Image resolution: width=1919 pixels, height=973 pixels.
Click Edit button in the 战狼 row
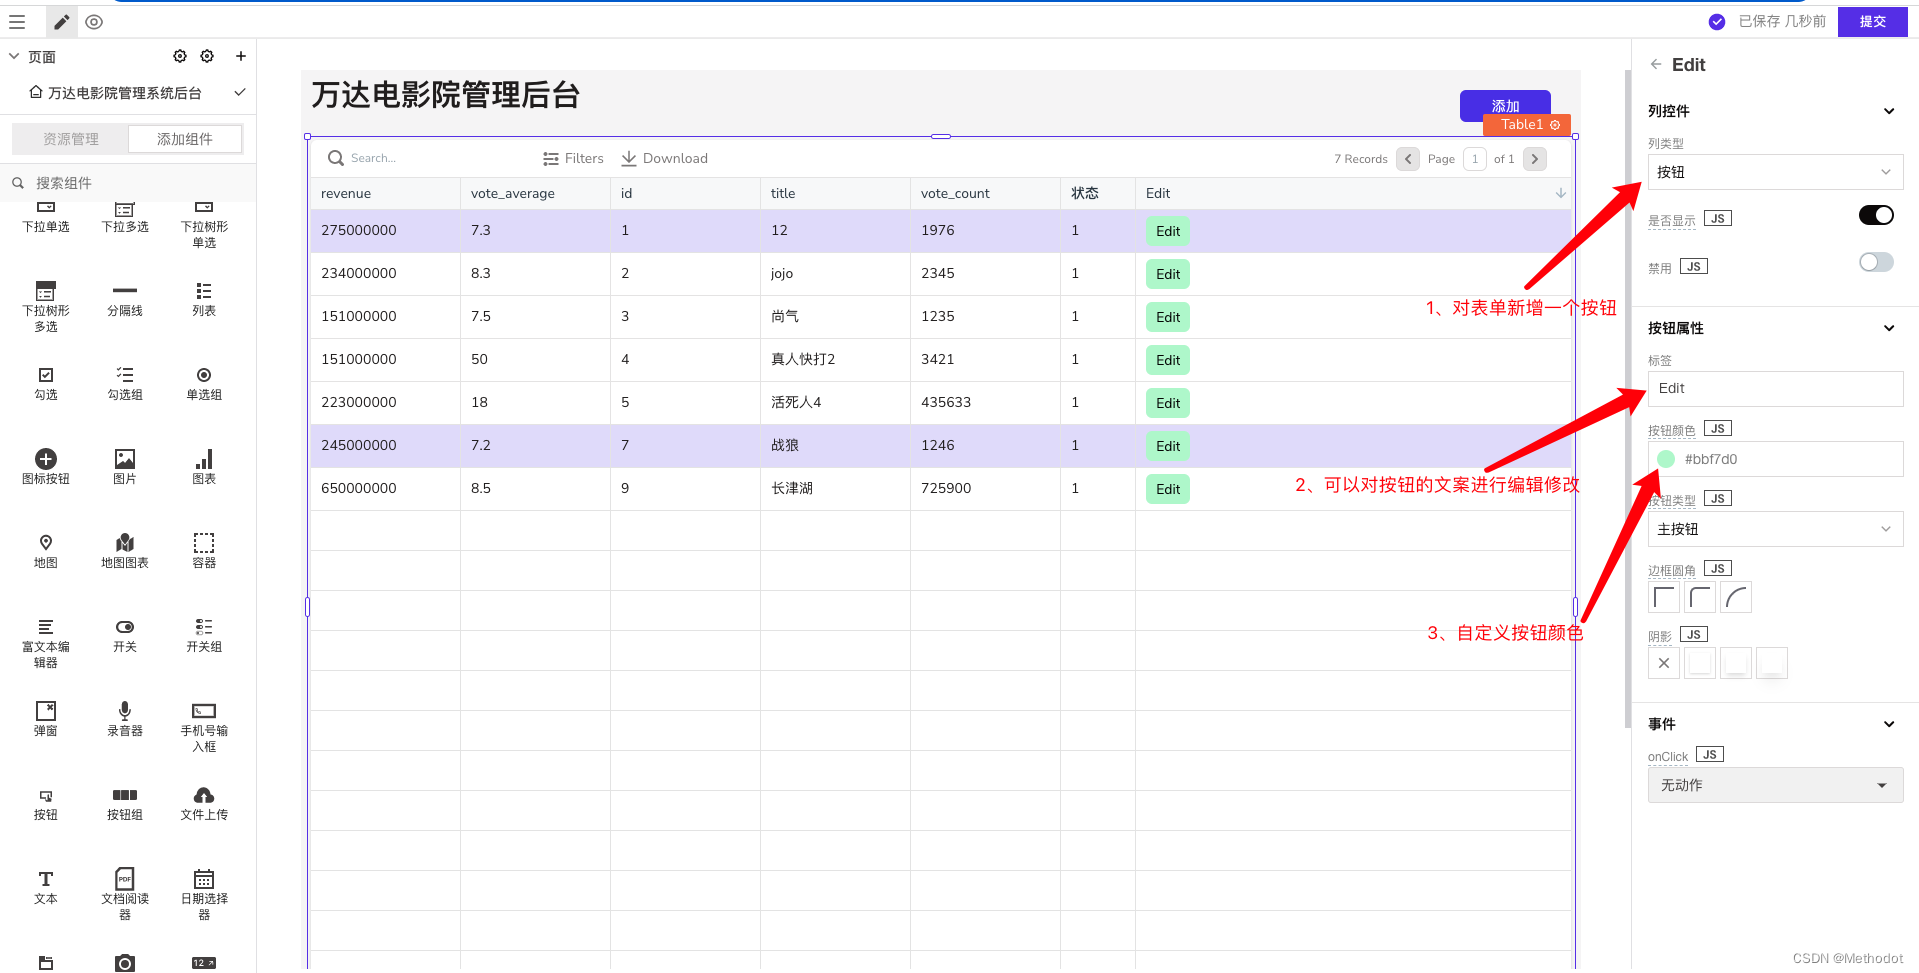(x=1168, y=446)
